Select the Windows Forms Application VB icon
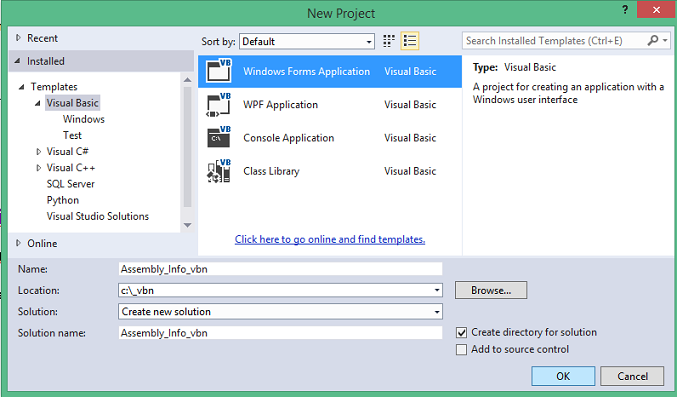677x397 pixels. (219, 71)
